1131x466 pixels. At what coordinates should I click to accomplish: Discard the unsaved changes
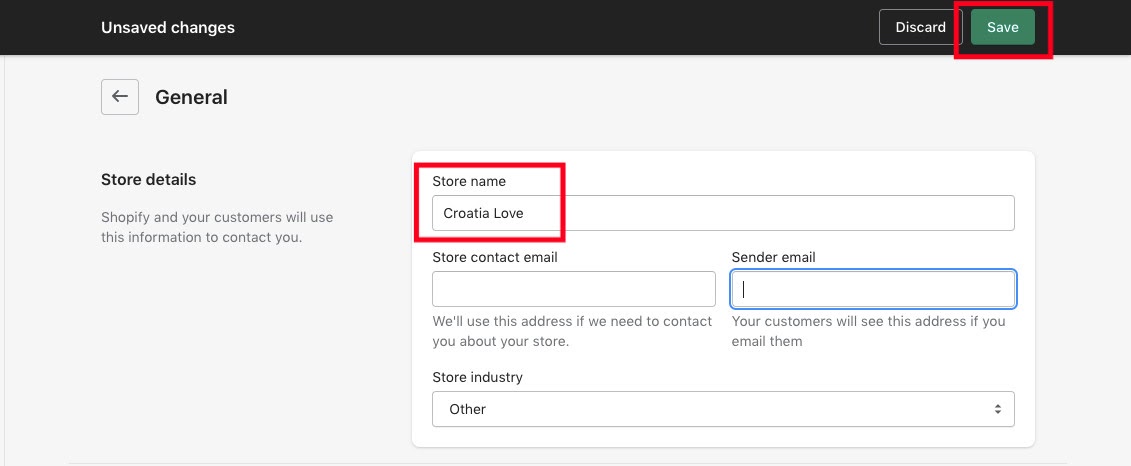coord(920,27)
